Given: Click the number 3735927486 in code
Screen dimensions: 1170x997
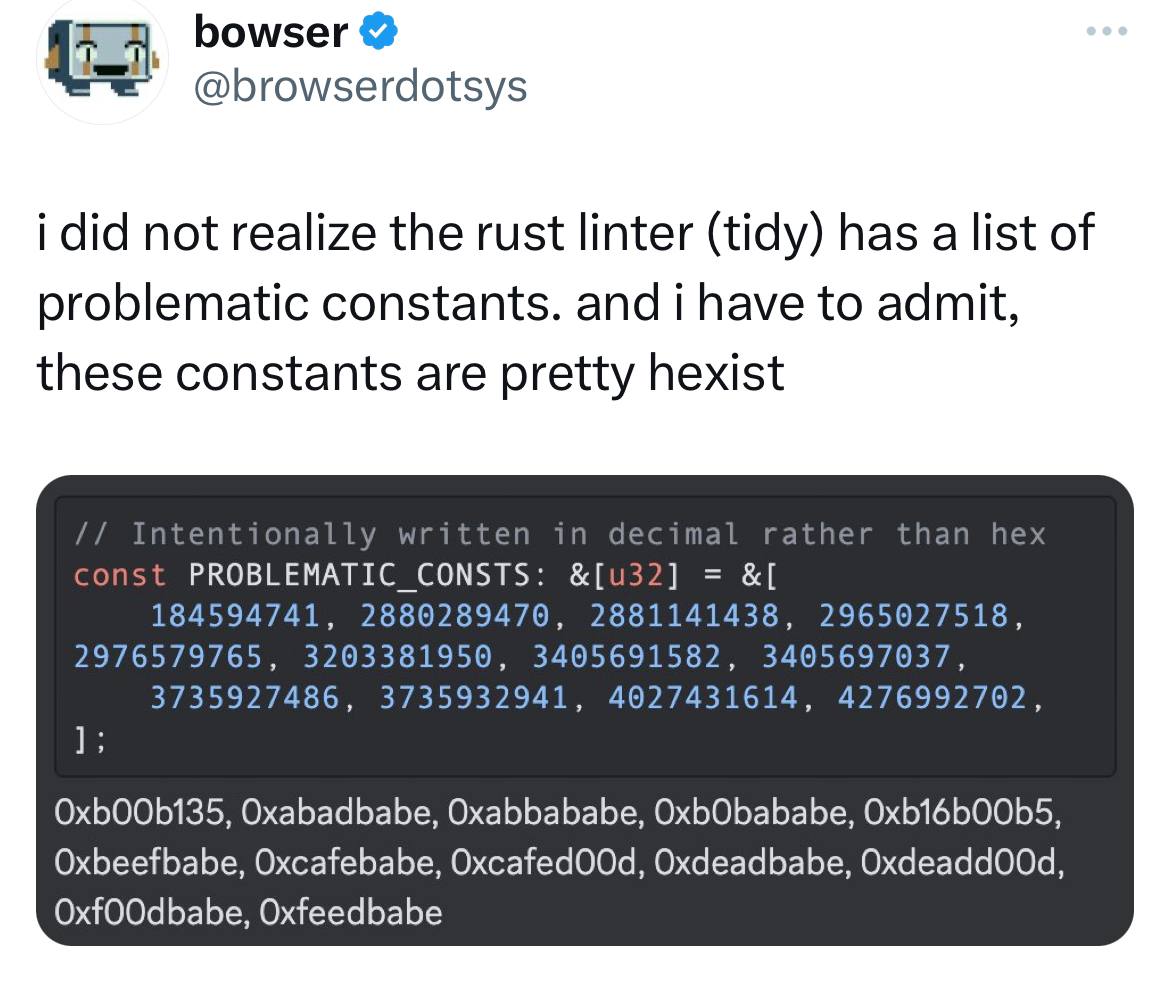Looking at the screenshot, I should click(245, 698).
